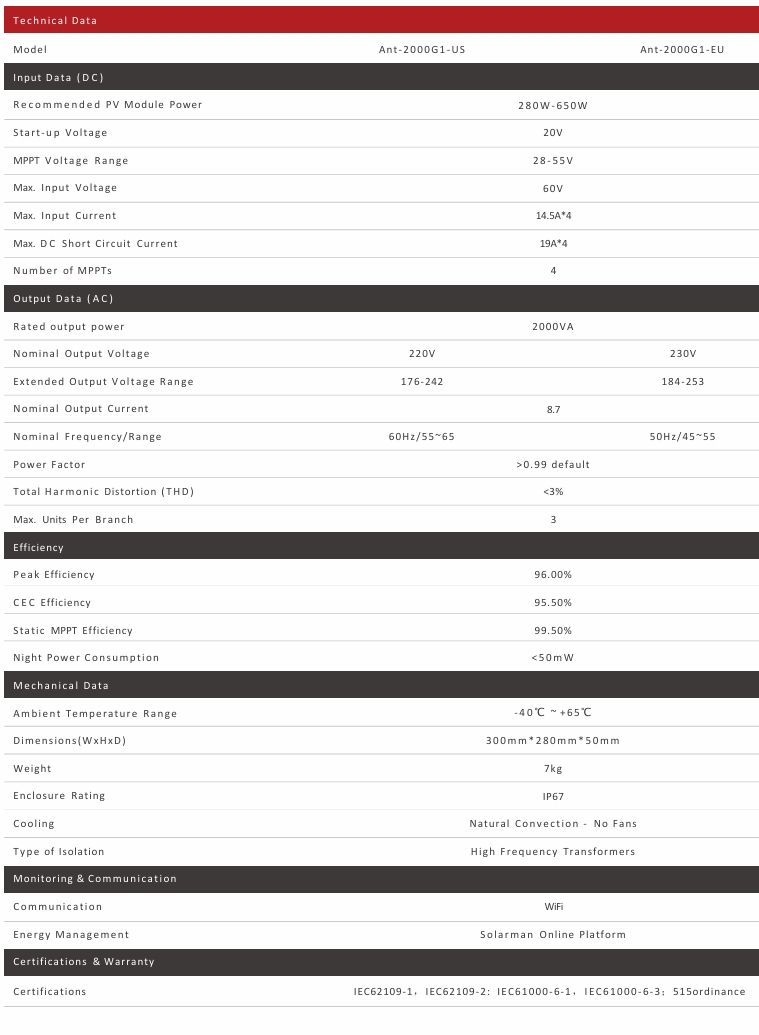
Task: Click the Mechanical Data section header
Action: [61, 685]
